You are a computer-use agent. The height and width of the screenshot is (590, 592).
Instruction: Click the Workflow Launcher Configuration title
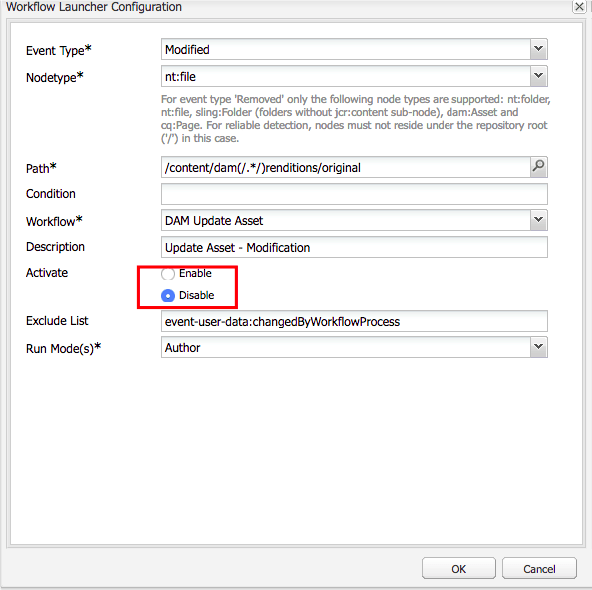tap(94, 6)
